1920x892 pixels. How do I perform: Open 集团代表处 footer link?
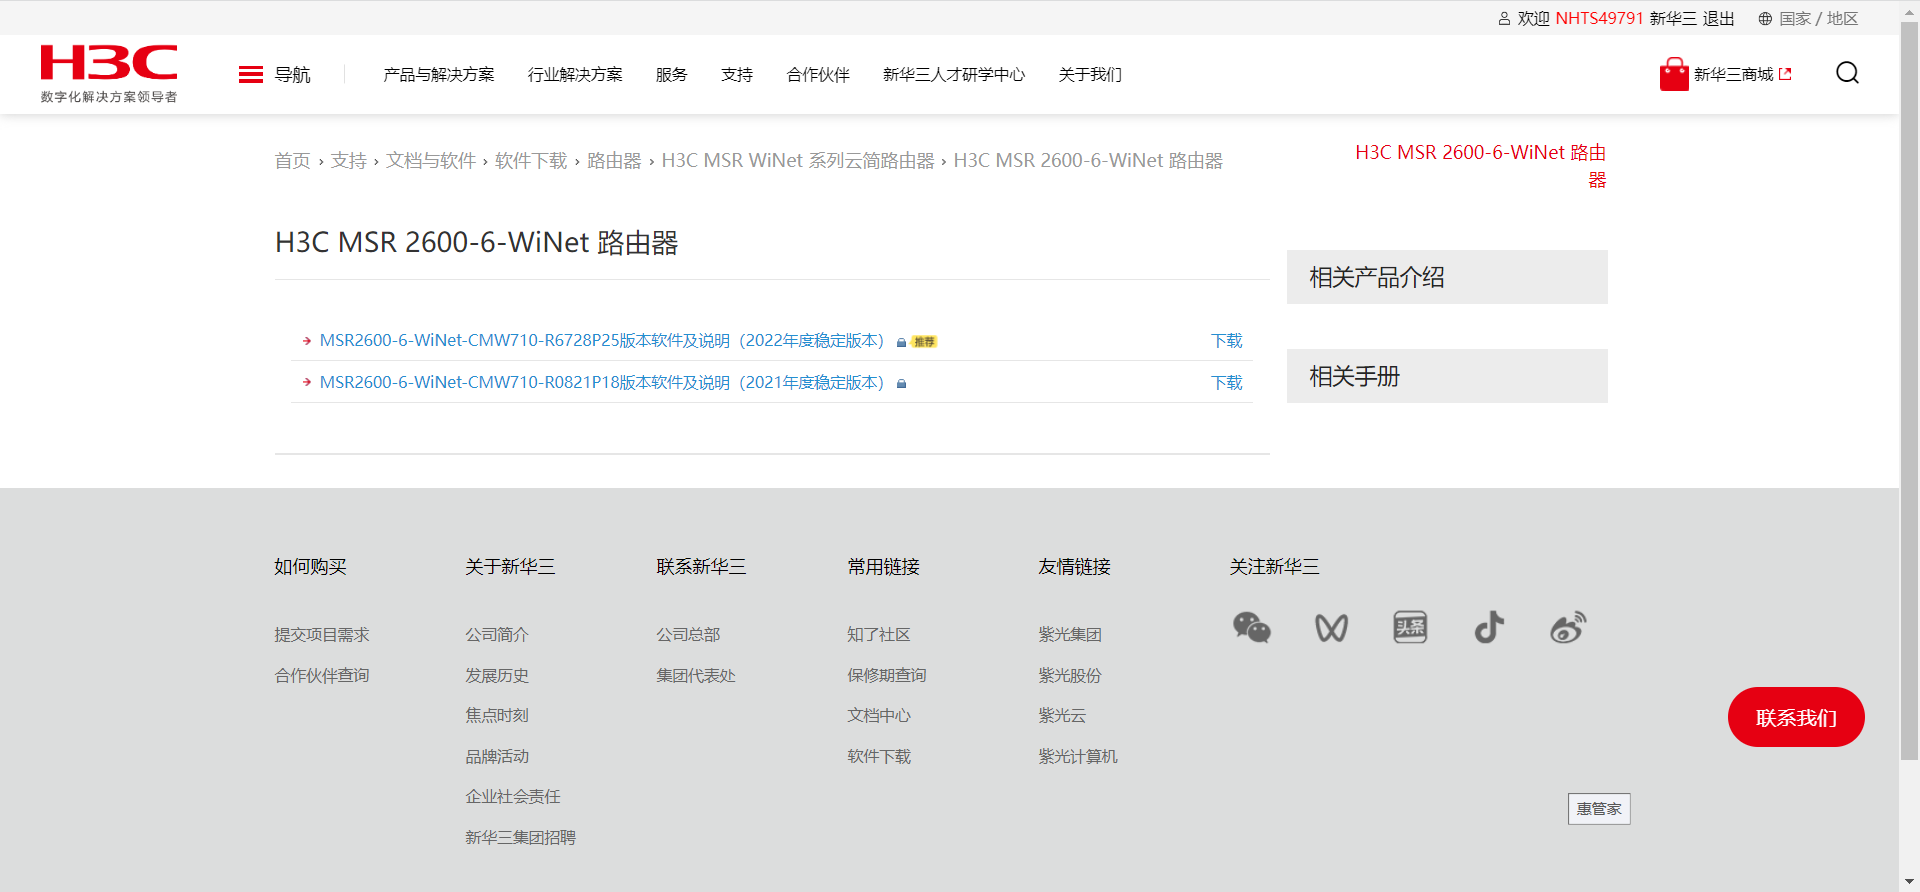[x=696, y=676]
